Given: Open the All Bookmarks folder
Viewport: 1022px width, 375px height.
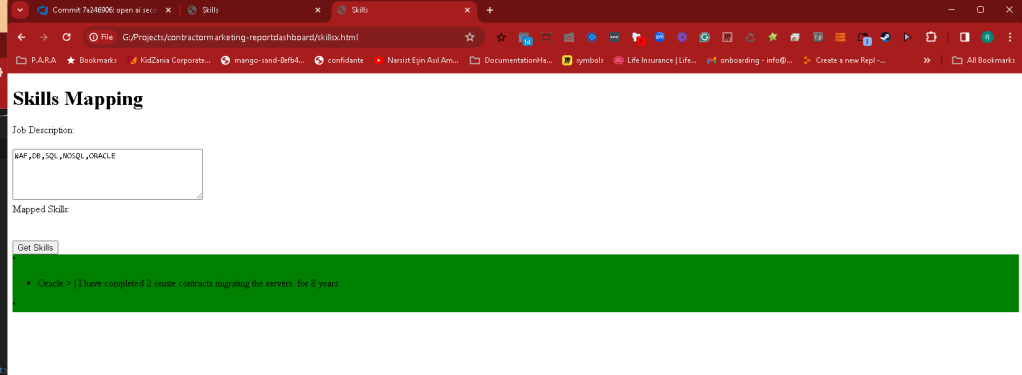Looking at the screenshot, I should point(984,60).
